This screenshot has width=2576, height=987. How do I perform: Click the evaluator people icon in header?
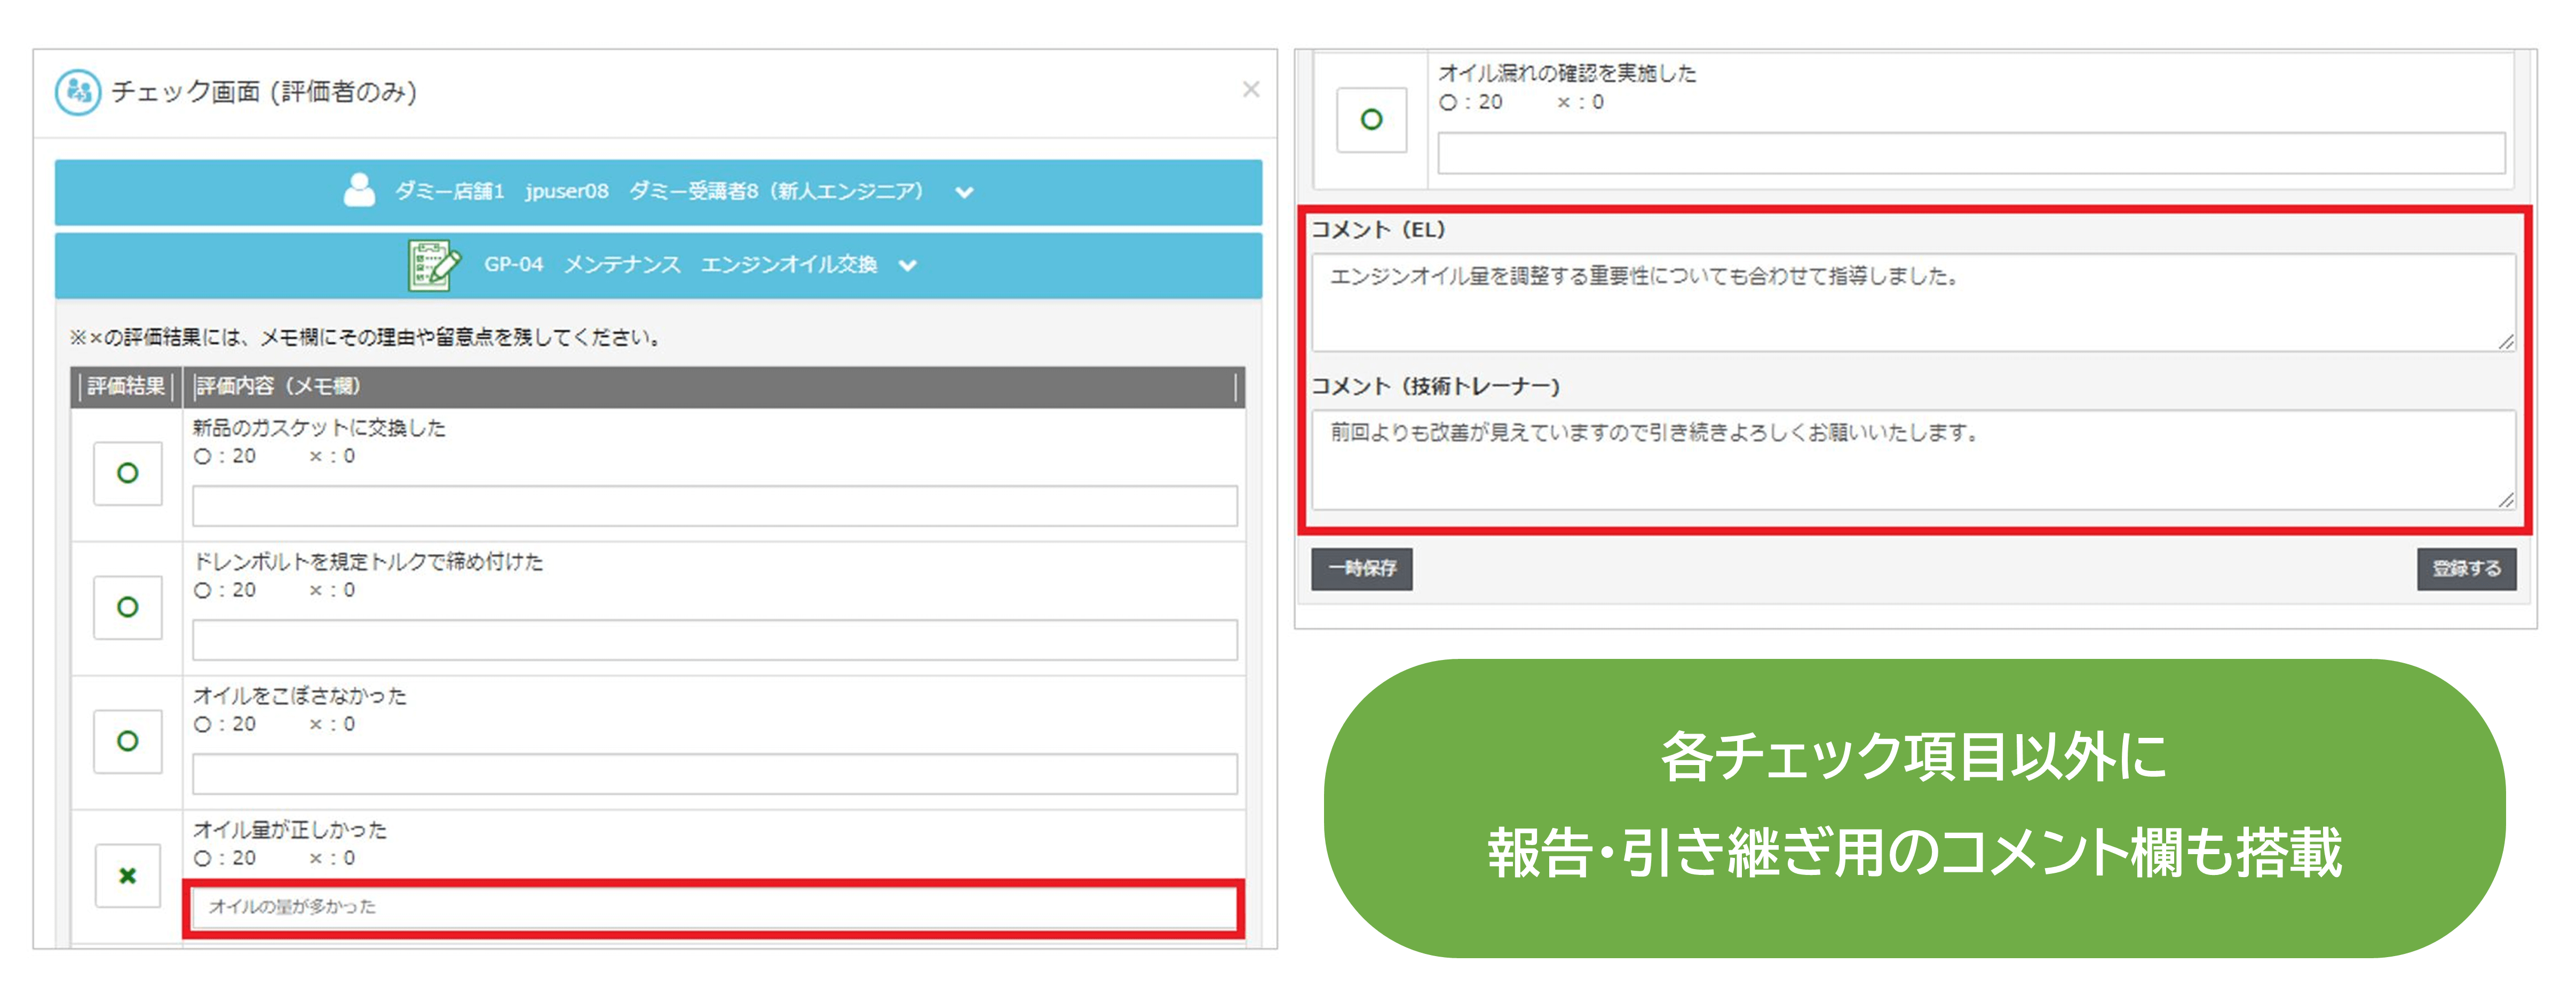click(78, 92)
